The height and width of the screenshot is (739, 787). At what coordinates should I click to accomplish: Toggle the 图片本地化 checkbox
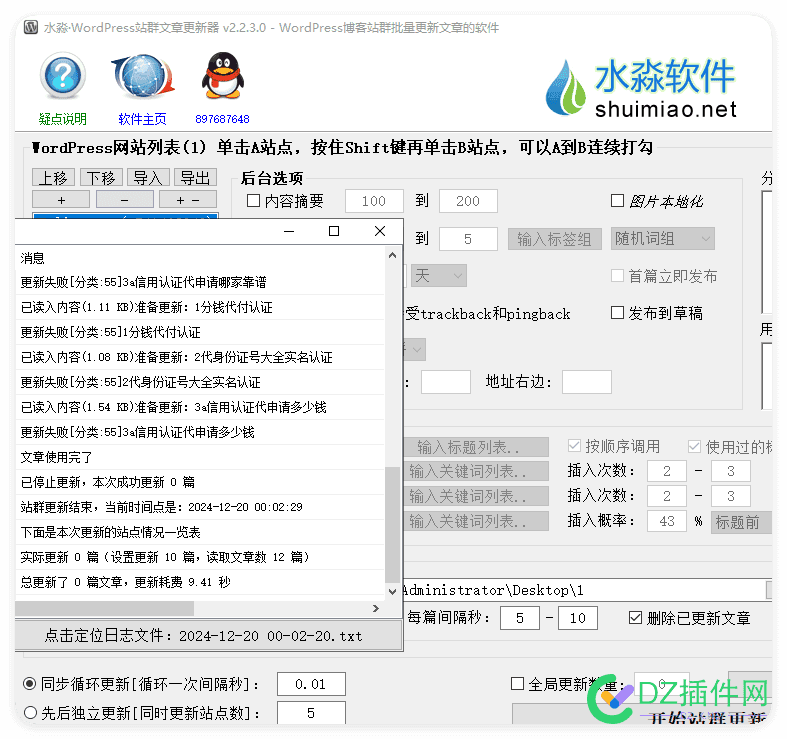(x=617, y=201)
